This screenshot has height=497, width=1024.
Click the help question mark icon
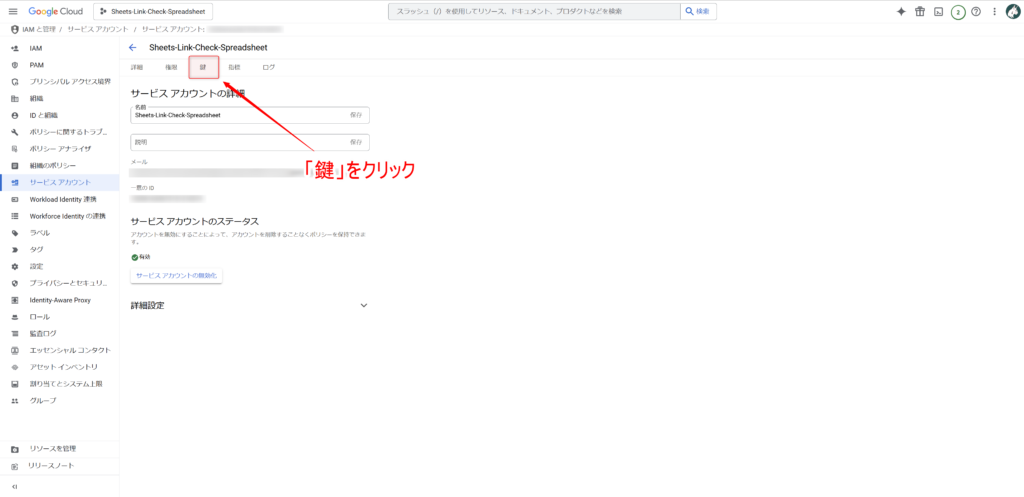[975, 11]
